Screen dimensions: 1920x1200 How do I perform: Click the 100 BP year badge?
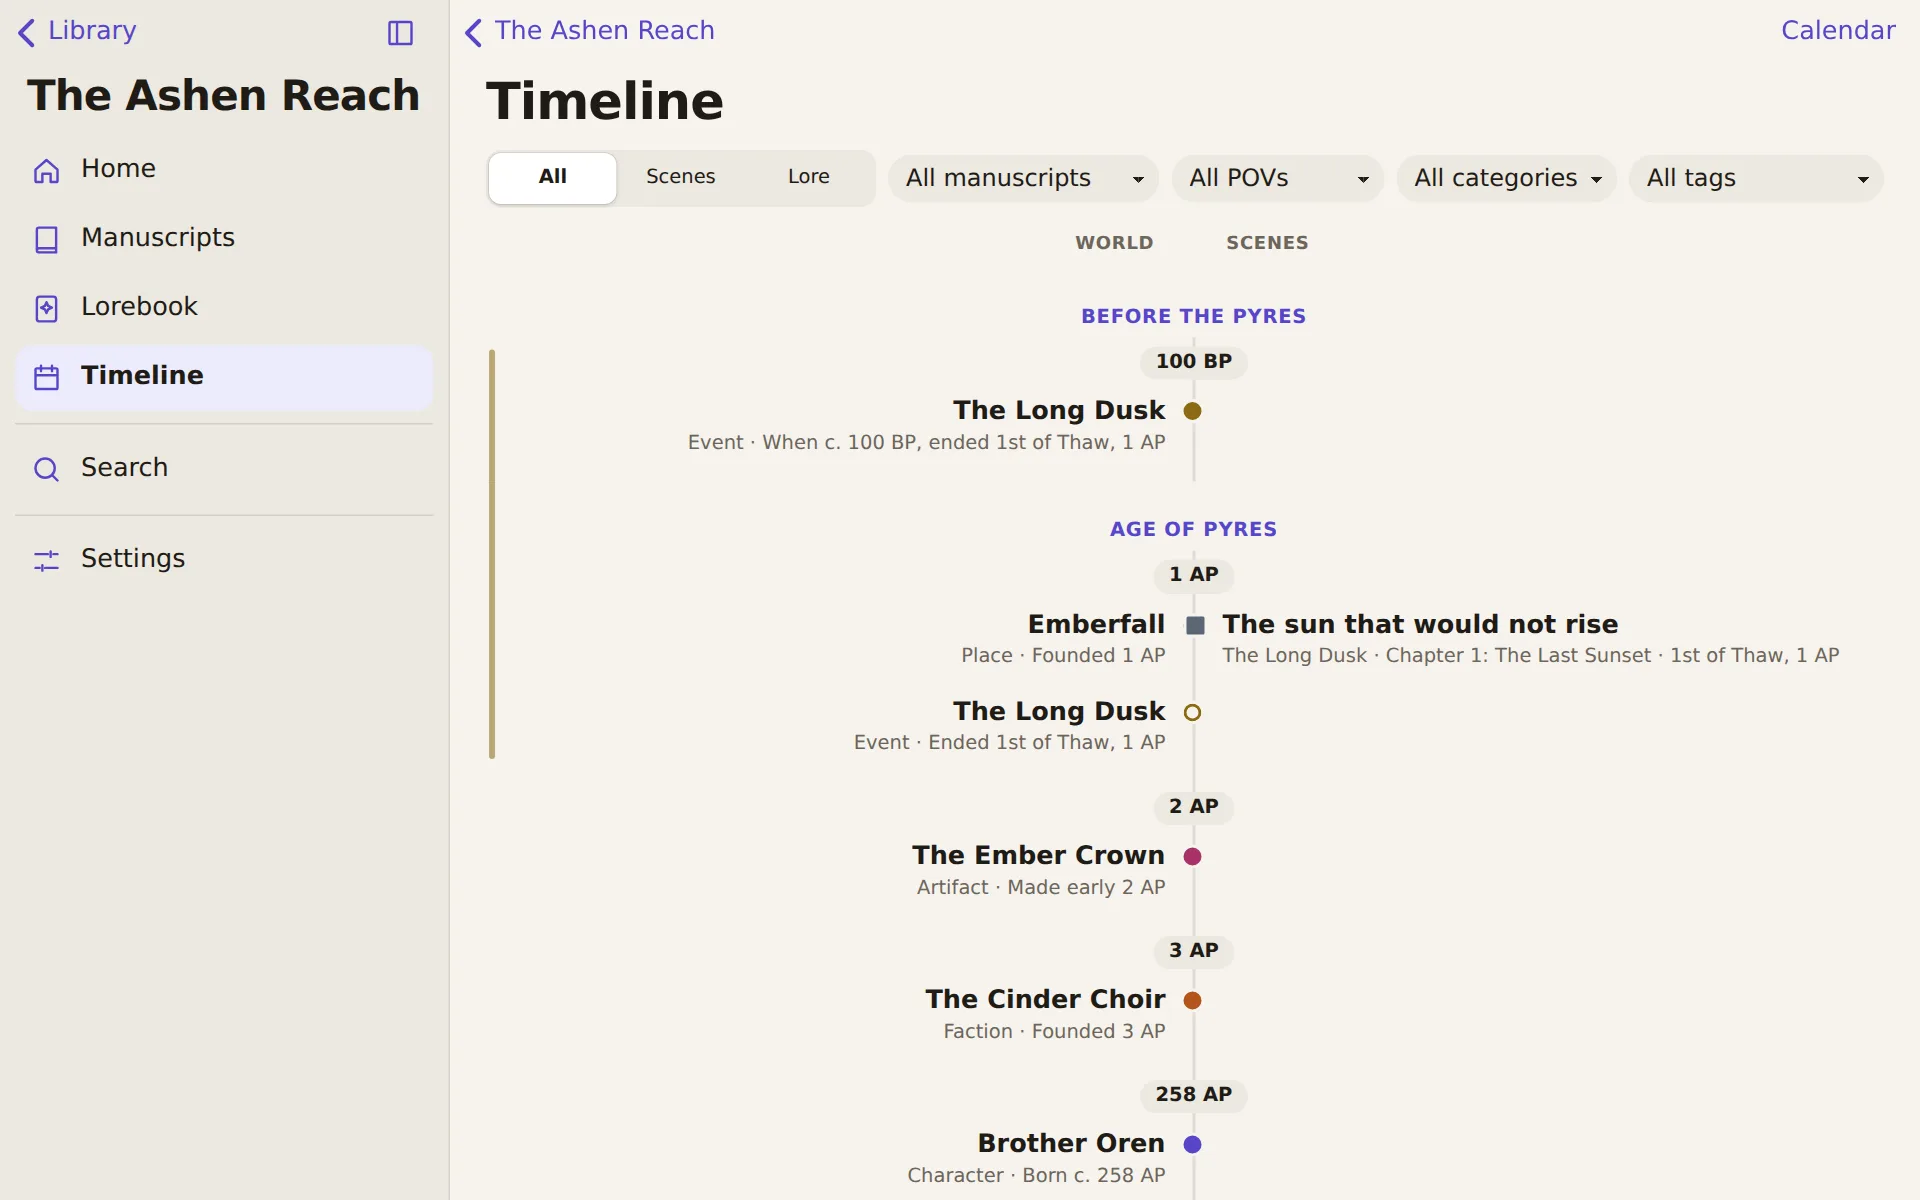coord(1194,362)
